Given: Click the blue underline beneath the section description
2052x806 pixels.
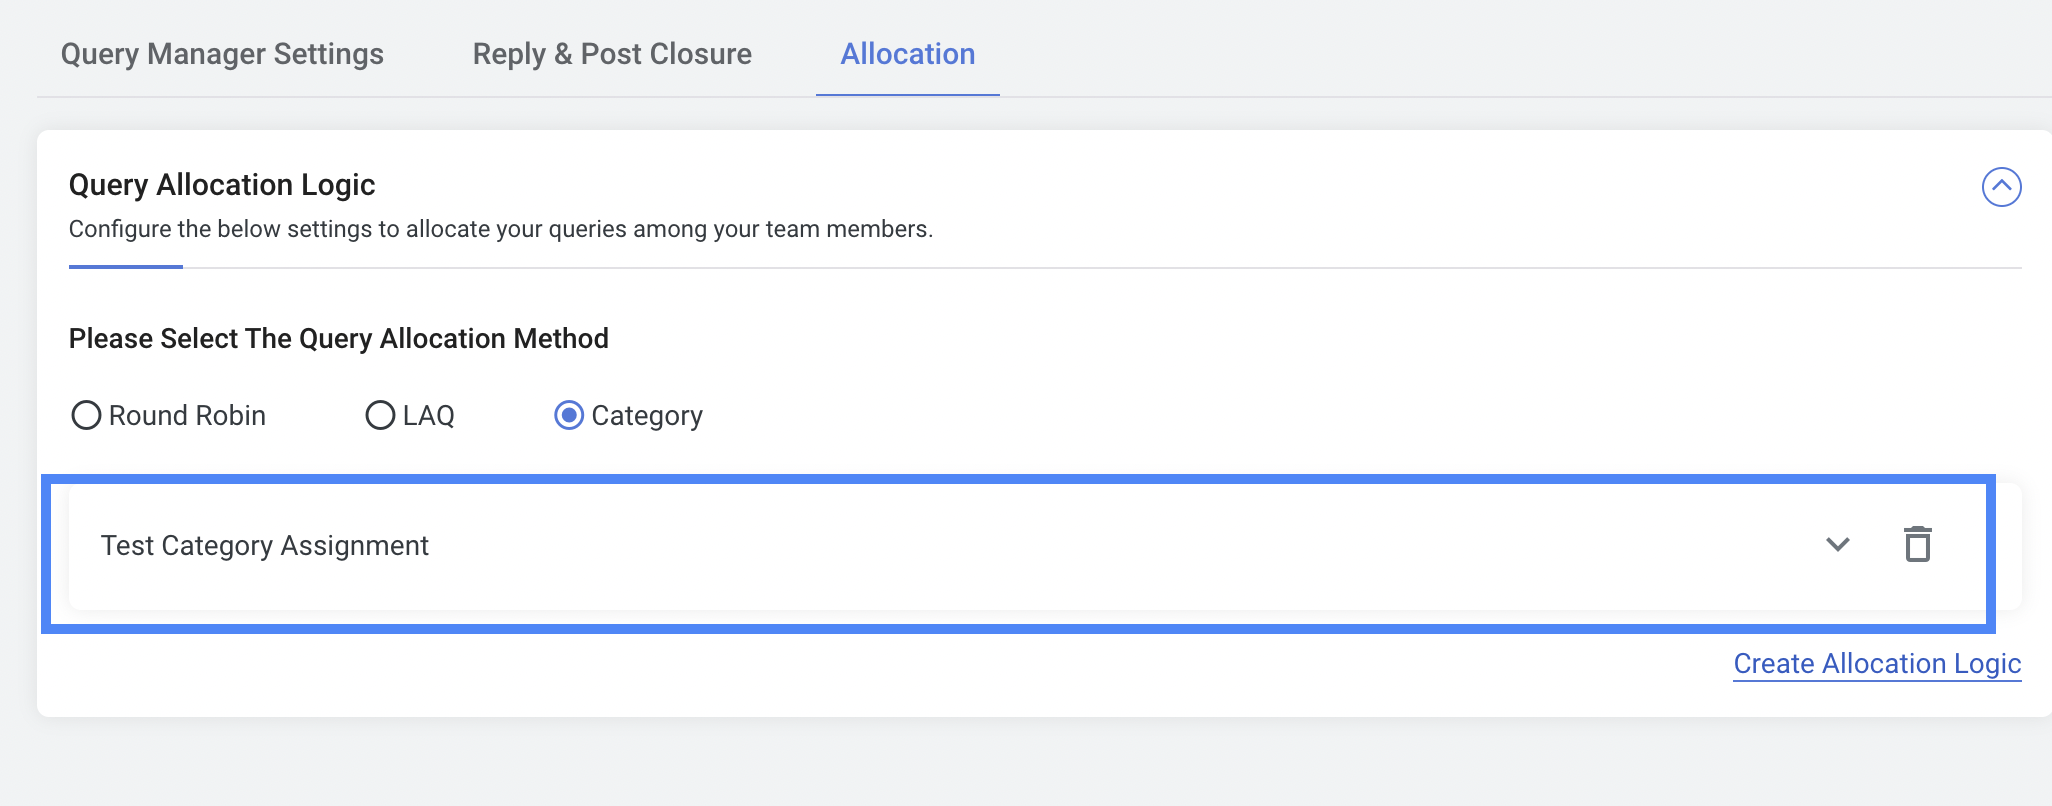Looking at the screenshot, I should point(126,267).
